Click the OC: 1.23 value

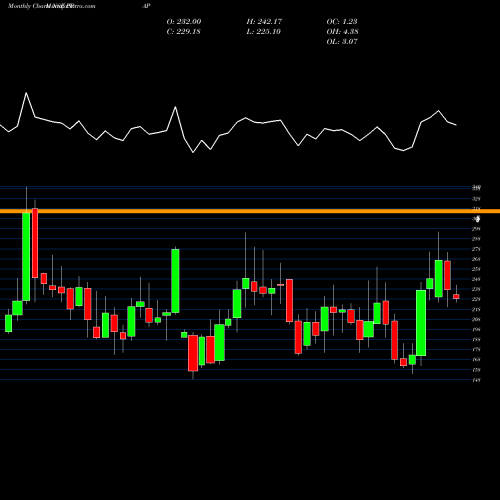342,21
